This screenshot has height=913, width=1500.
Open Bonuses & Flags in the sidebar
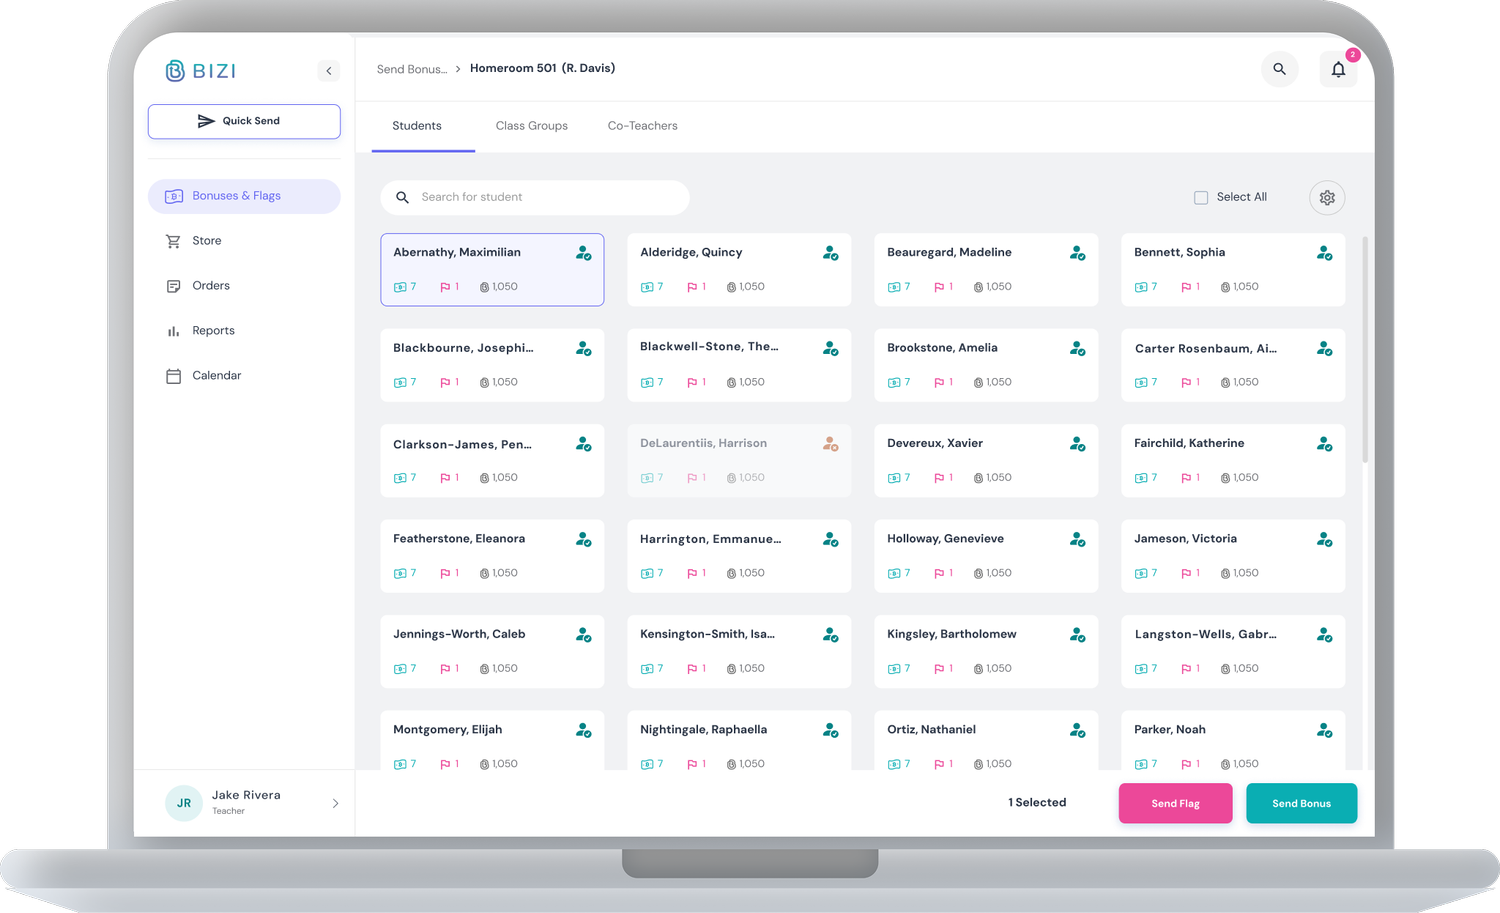[244, 196]
